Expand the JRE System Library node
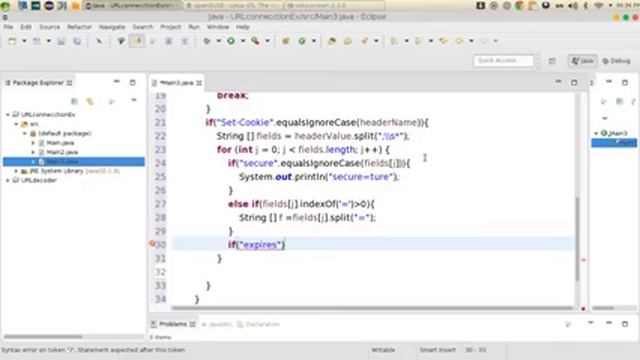The width and height of the screenshot is (640, 360). tap(16, 171)
